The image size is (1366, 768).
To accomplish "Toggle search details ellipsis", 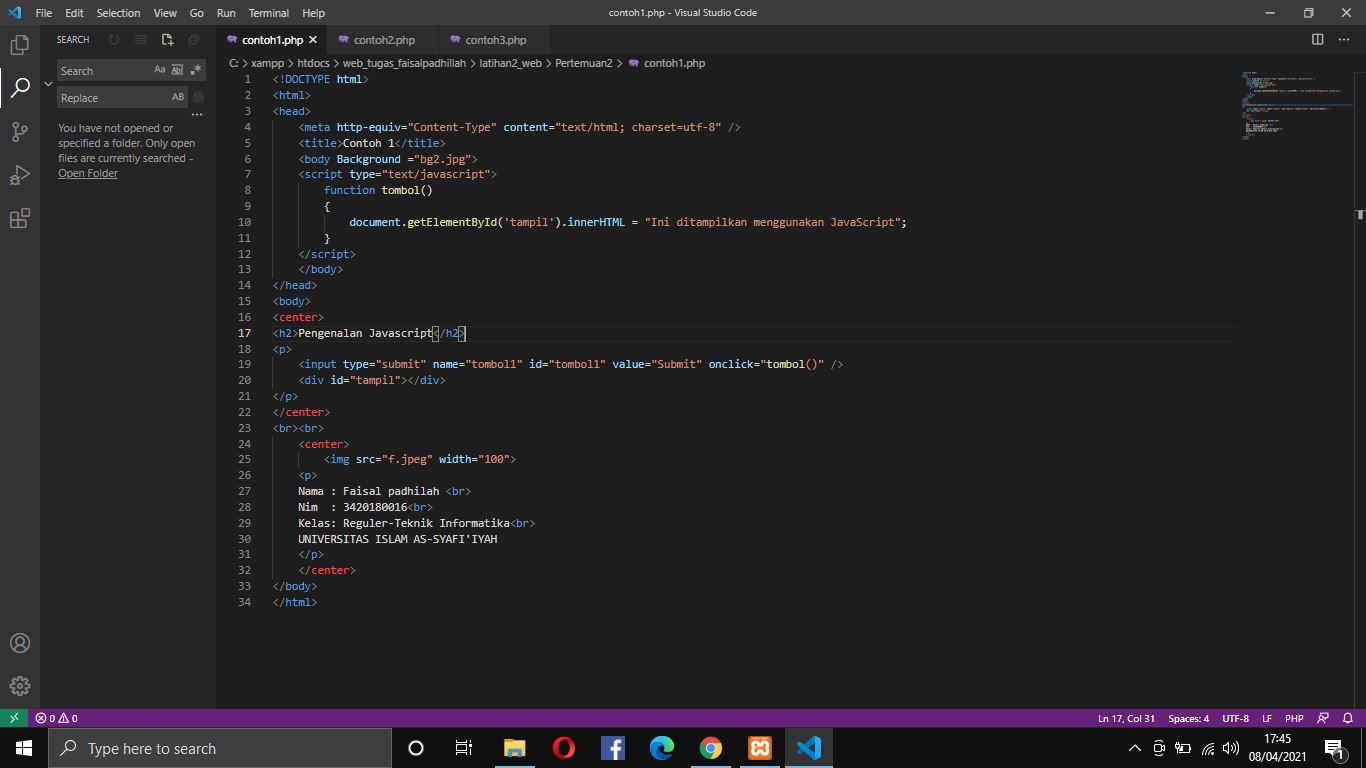I will [x=197, y=115].
